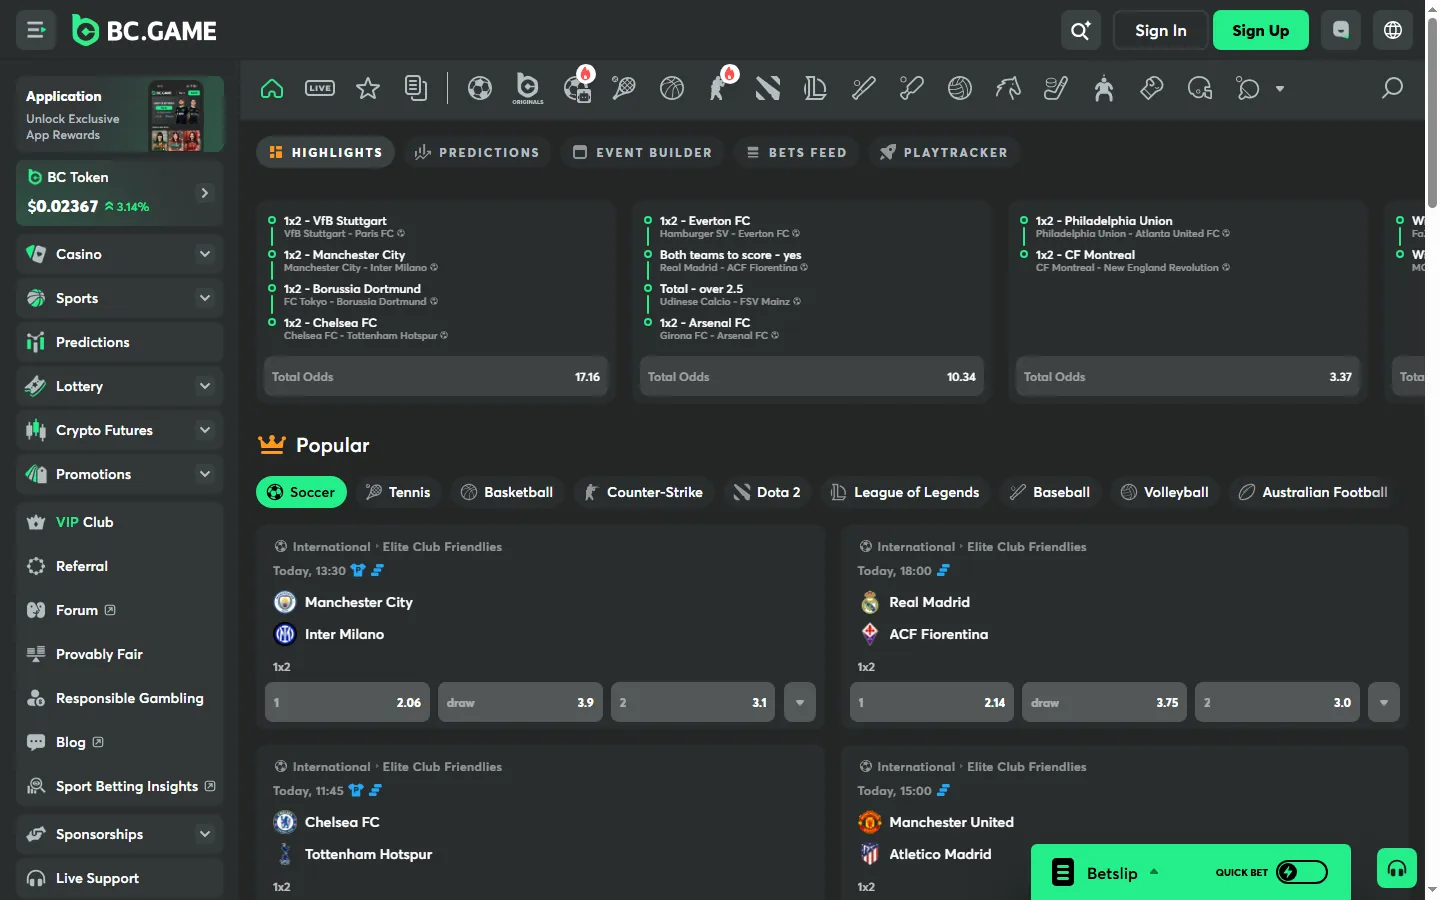Switch to the Highlights tab
The height and width of the screenshot is (900, 1440).
pyautogui.click(x=325, y=152)
